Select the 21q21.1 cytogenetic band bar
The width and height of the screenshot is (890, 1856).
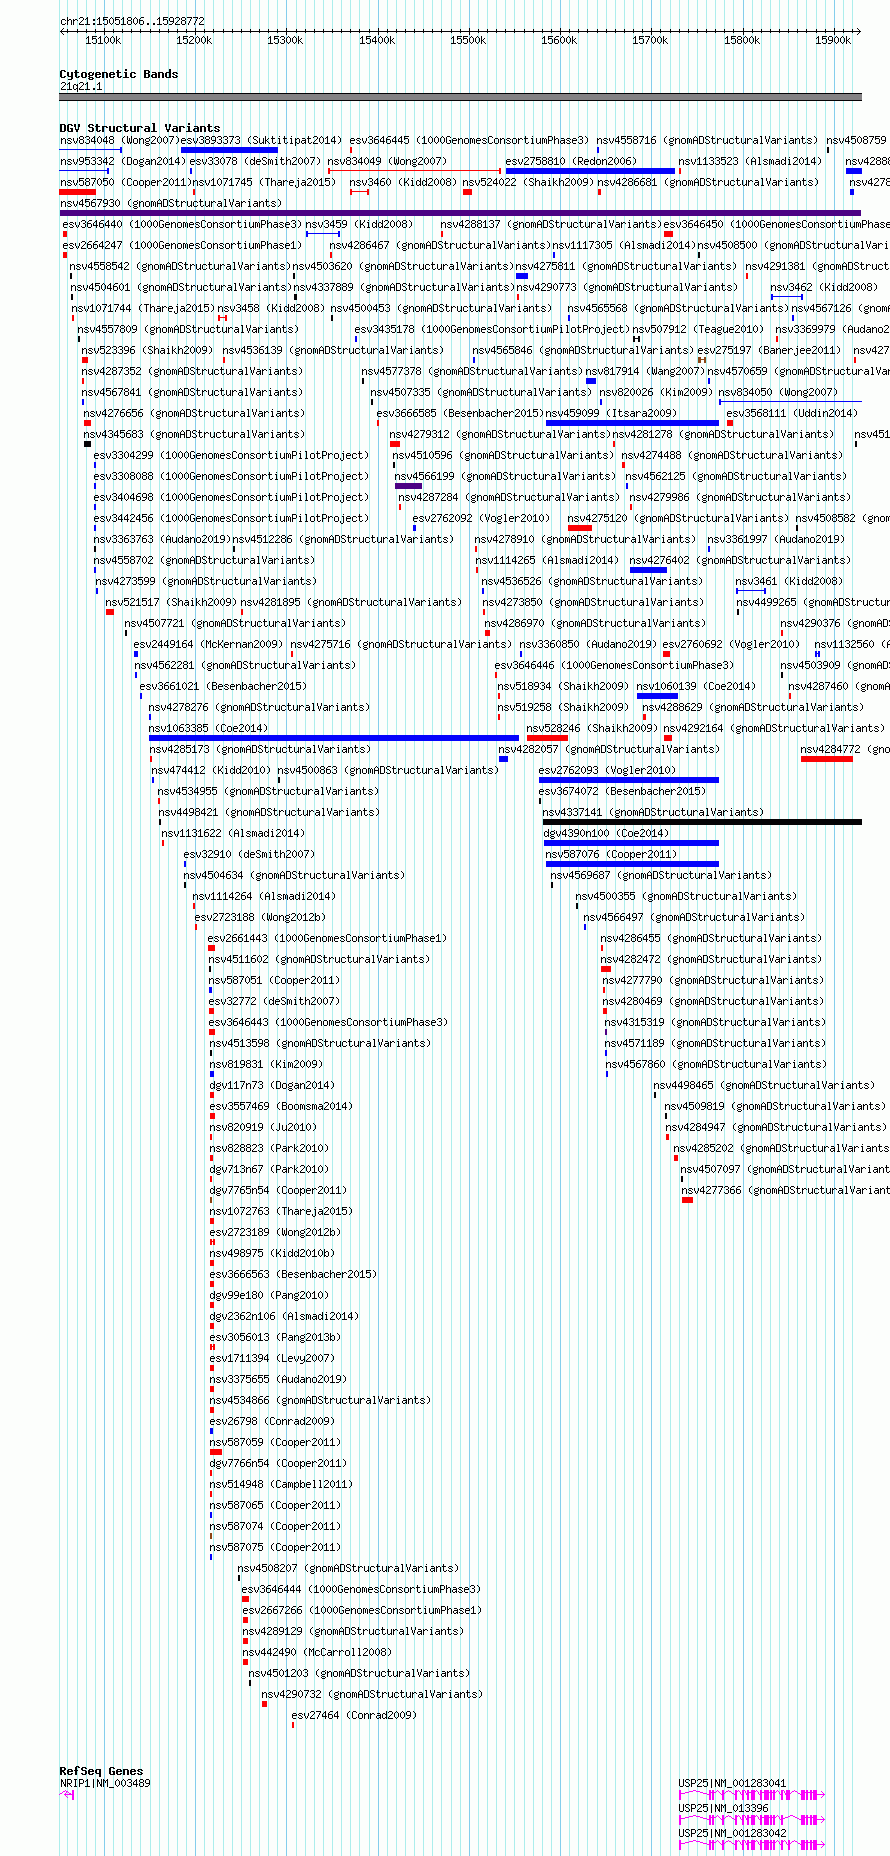tap(460, 97)
